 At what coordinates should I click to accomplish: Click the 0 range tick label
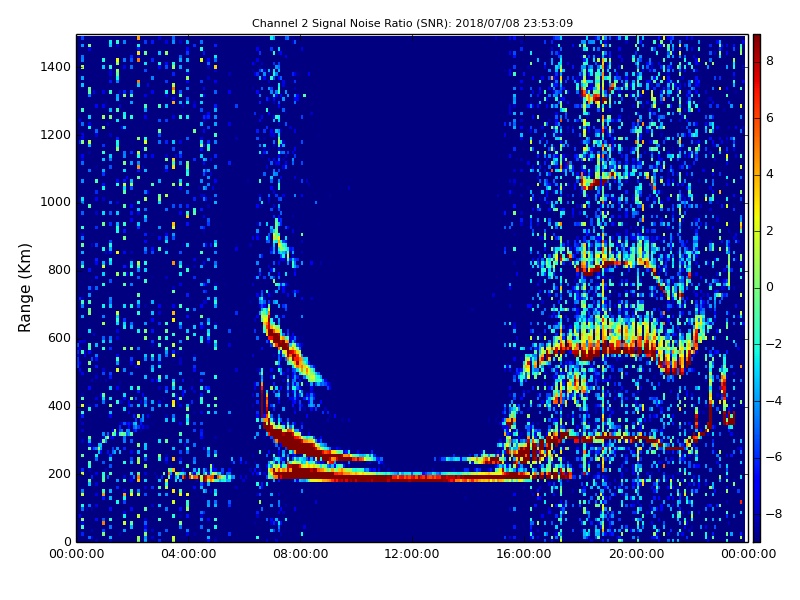tap(67, 541)
